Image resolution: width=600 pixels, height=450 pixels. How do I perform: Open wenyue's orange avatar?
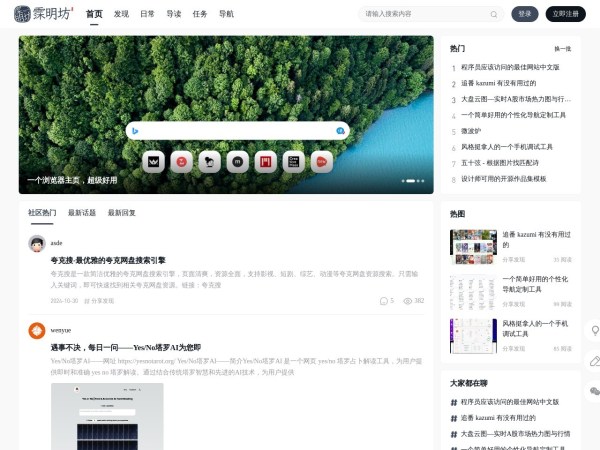37,330
